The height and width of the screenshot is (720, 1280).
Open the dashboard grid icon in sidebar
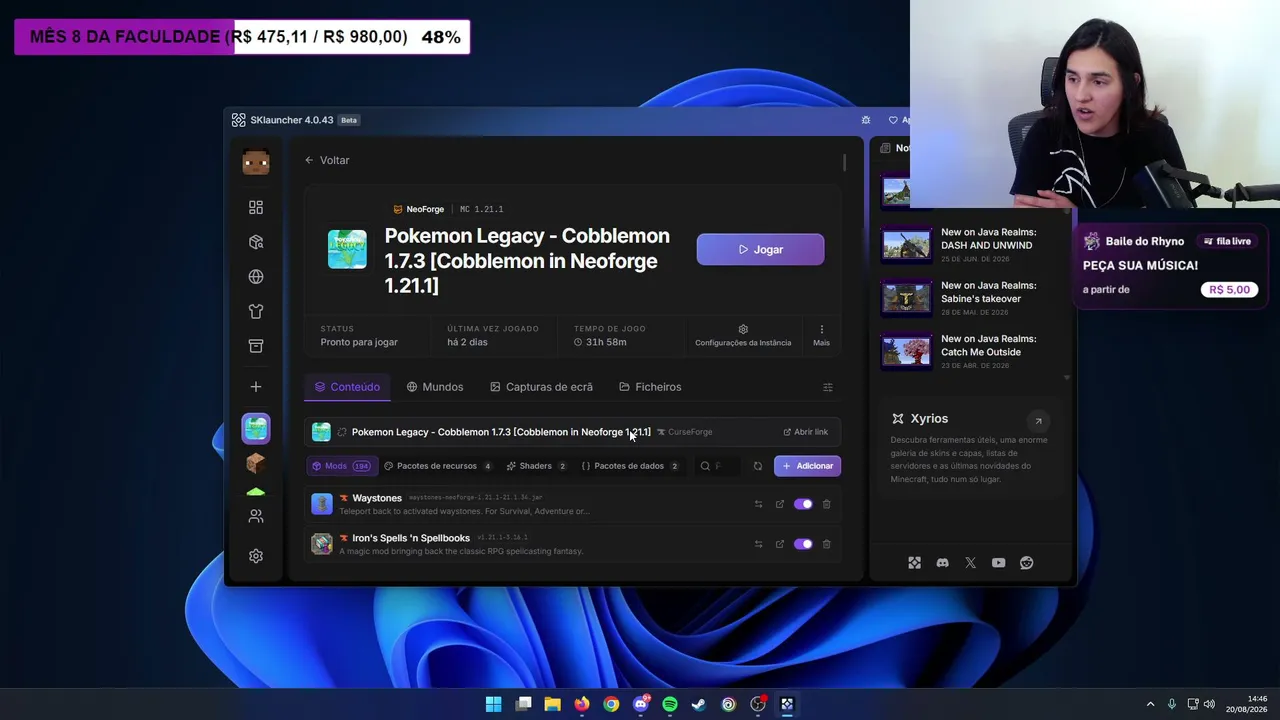[256, 207]
